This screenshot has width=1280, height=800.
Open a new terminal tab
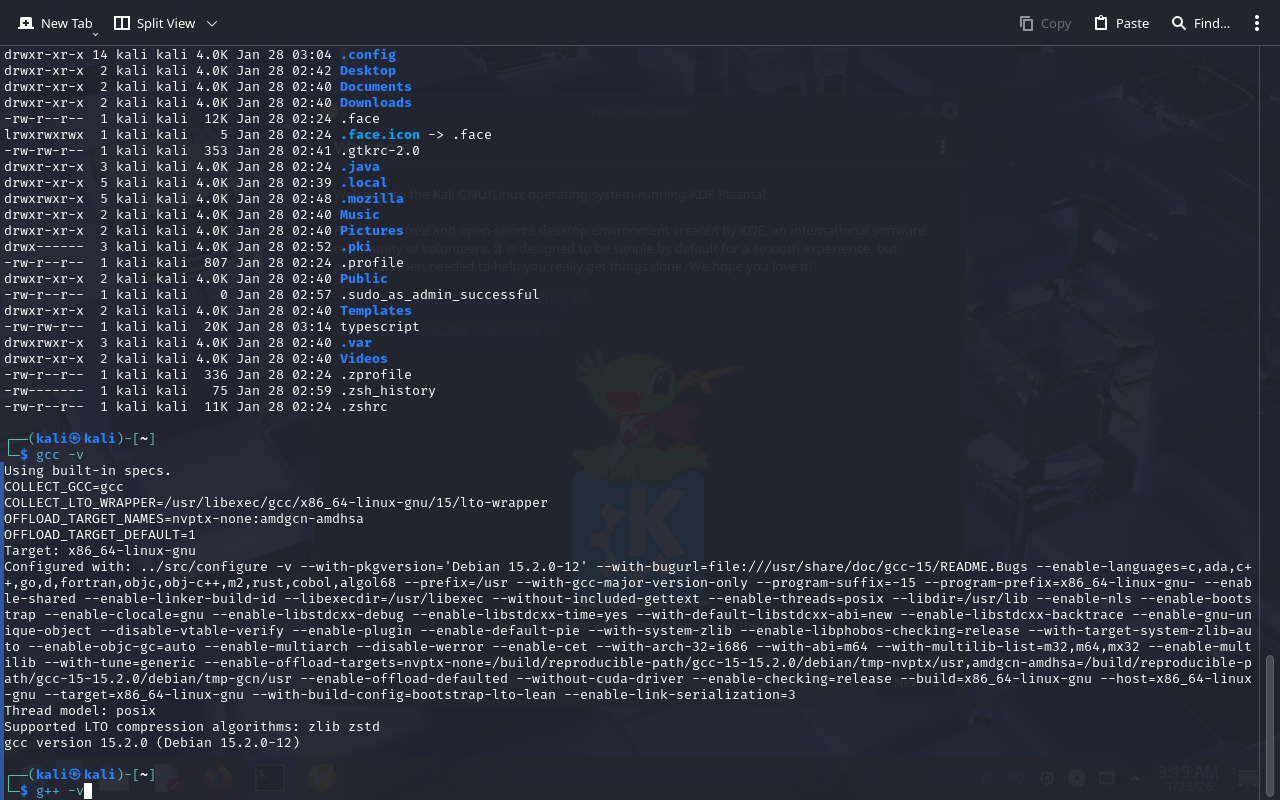[x=56, y=23]
